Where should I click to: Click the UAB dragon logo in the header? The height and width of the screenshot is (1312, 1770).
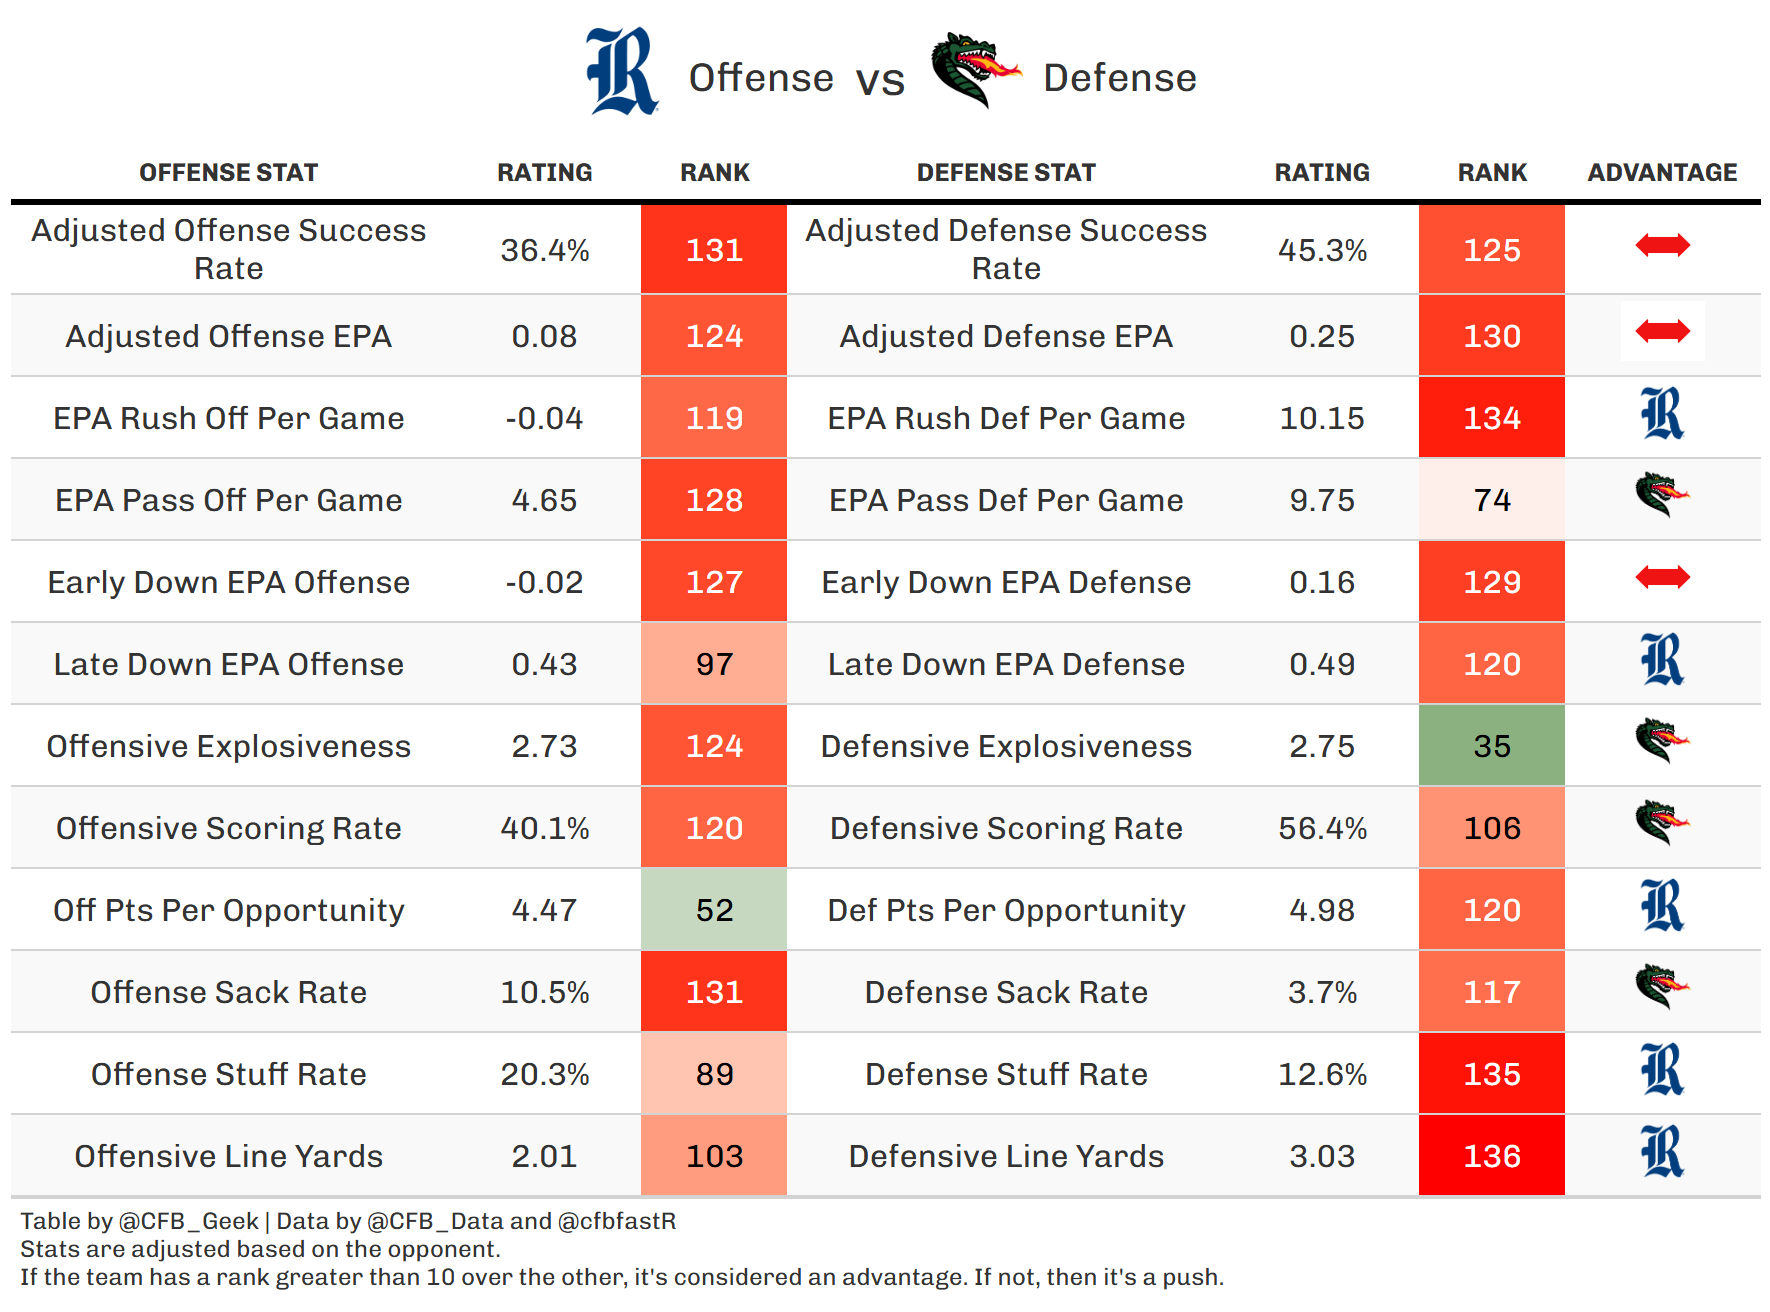coord(975,69)
